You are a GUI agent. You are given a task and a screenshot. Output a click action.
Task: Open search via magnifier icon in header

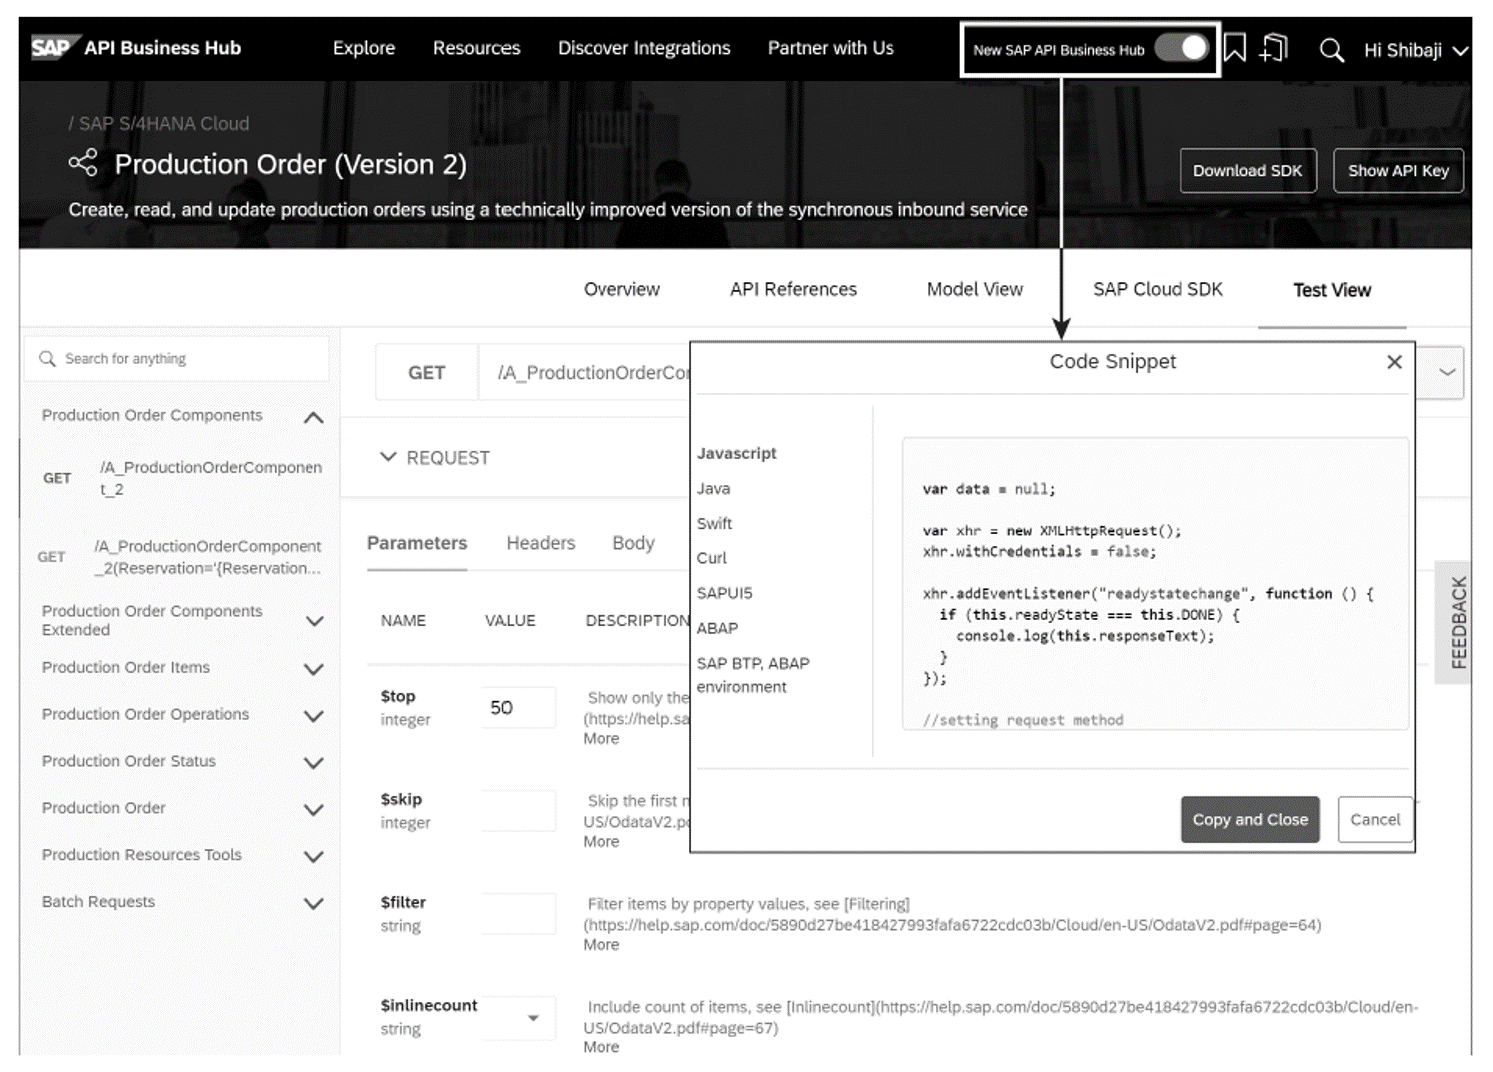click(1331, 50)
